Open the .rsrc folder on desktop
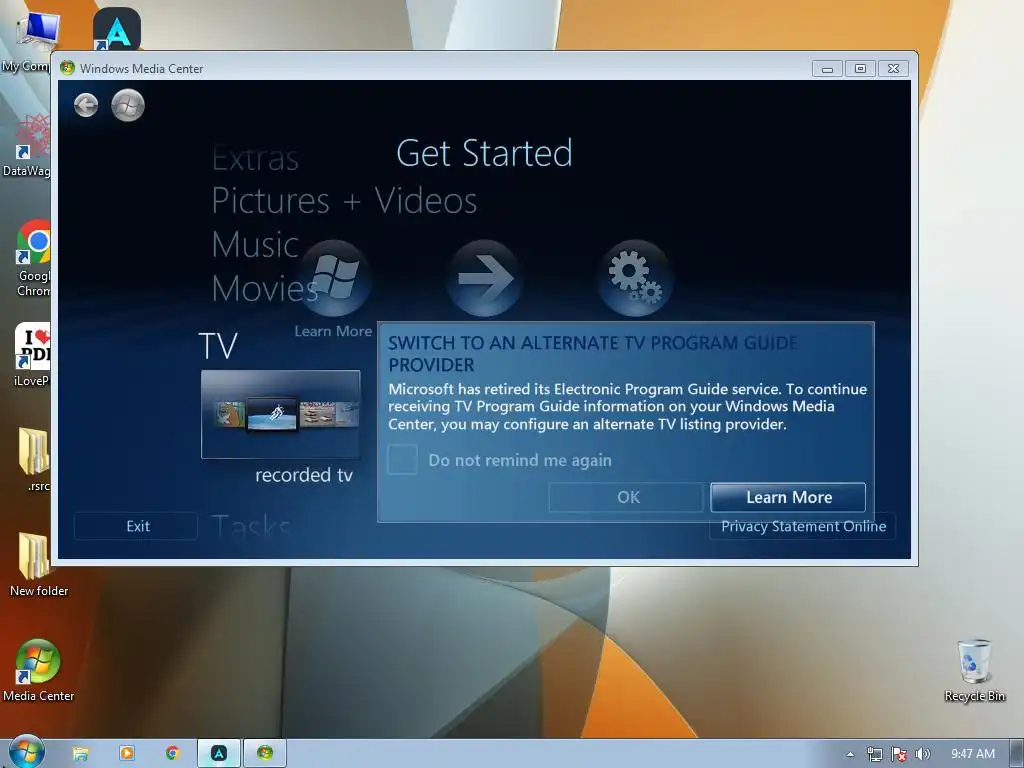The width and height of the screenshot is (1024, 768). 35,459
